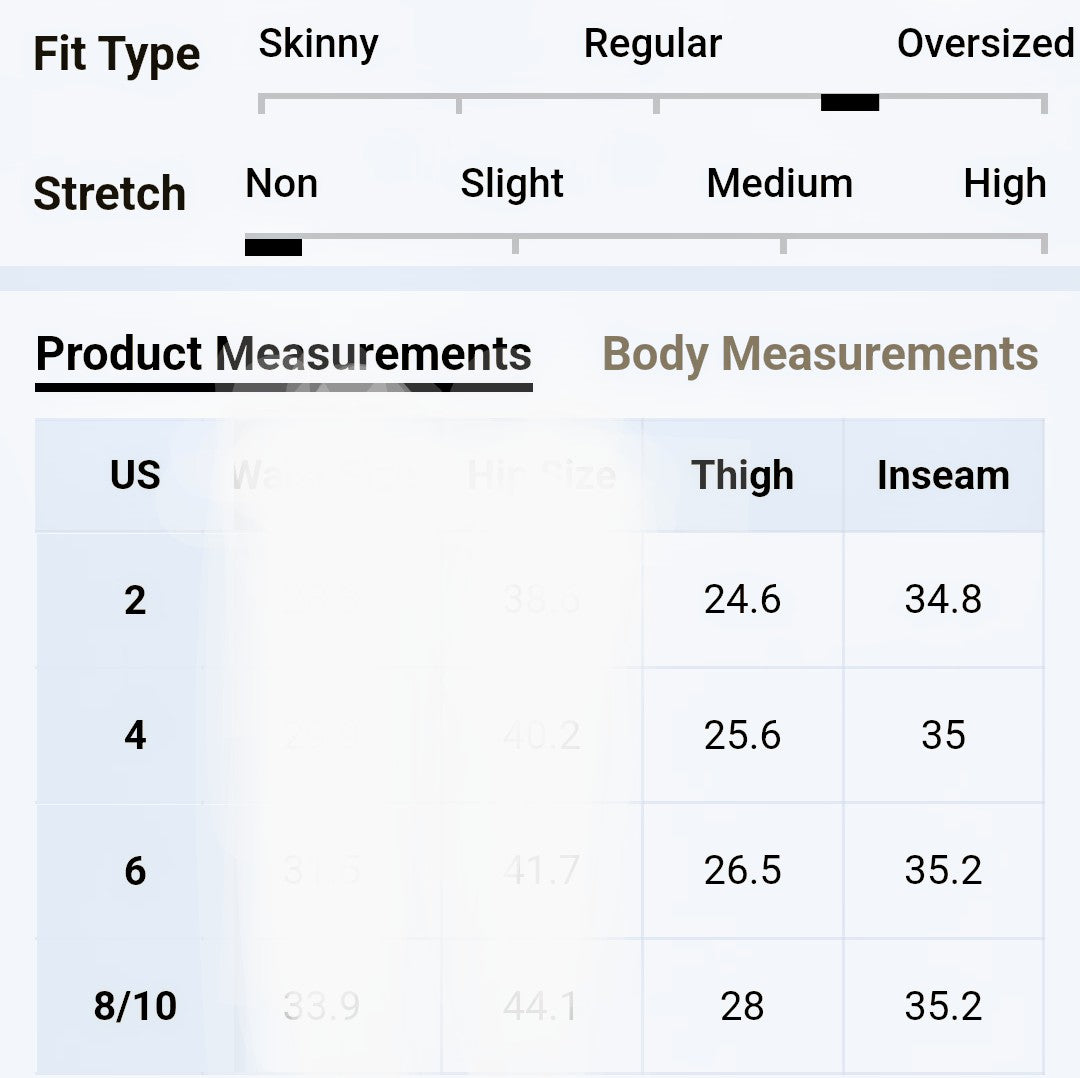Click the Non stretch label

(281, 183)
